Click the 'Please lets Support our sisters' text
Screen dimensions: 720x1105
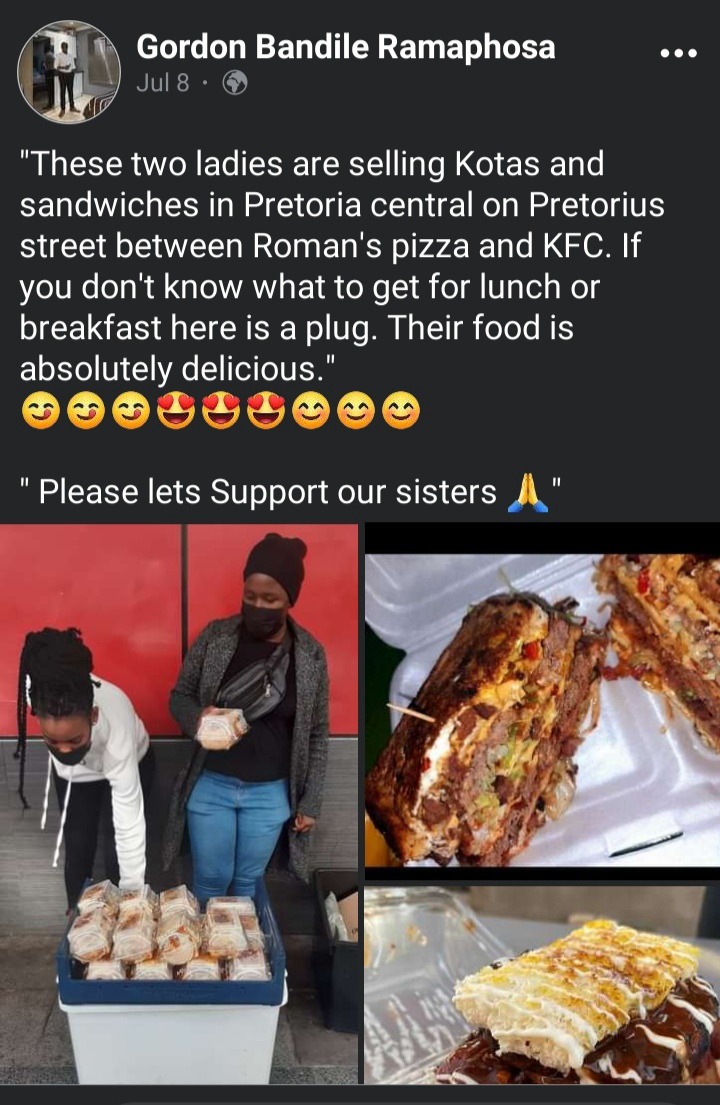click(x=268, y=492)
